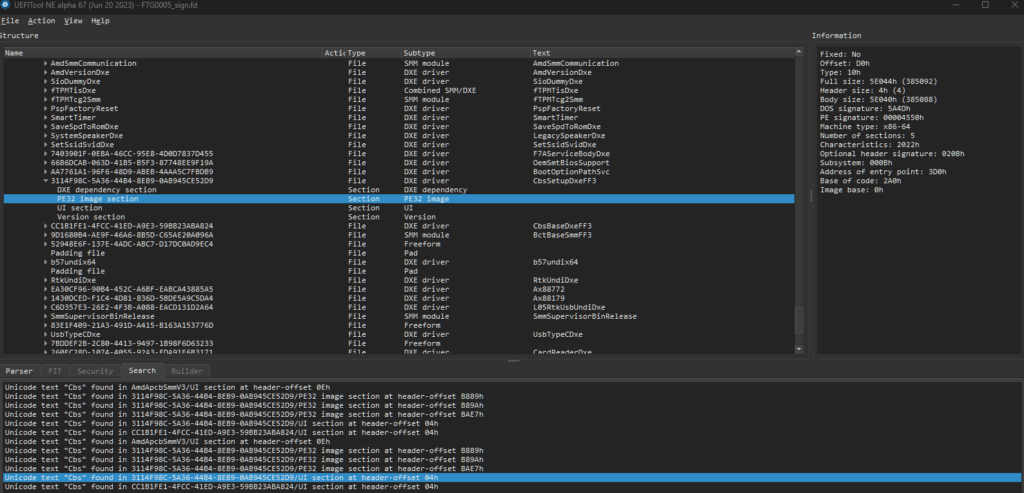Click the structure tree scroll up arrow

click(799, 52)
